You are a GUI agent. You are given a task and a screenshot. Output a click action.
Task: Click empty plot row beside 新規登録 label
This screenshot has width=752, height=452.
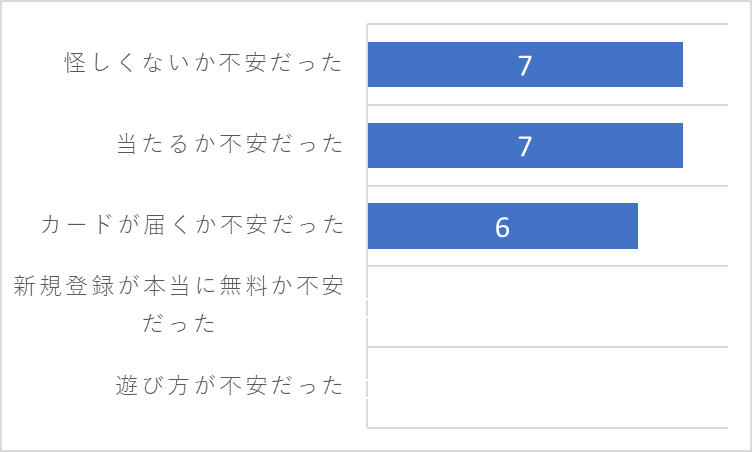coord(548,306)
